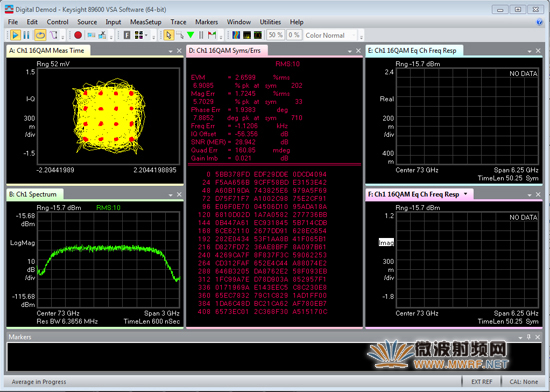
Task: Pin the Markers panel
Action: pyautogui.click(x=529, y=337)
